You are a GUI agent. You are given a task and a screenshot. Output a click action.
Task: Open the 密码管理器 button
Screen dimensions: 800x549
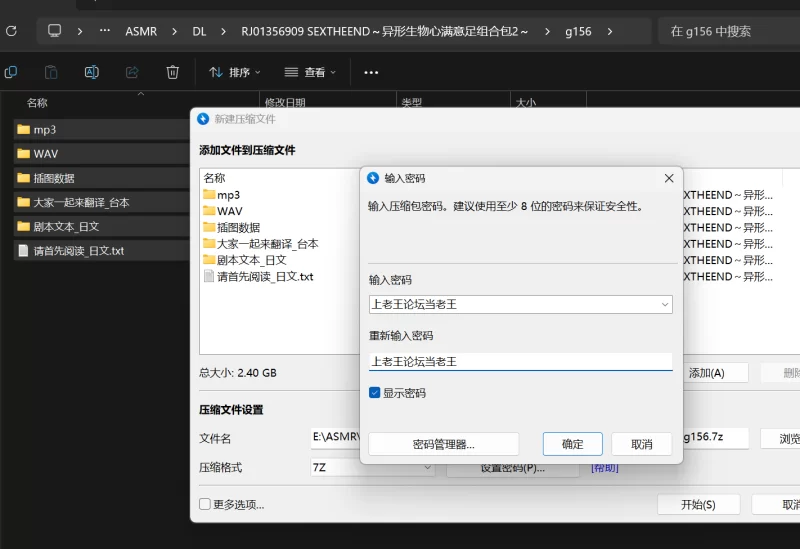click(443, 444)
